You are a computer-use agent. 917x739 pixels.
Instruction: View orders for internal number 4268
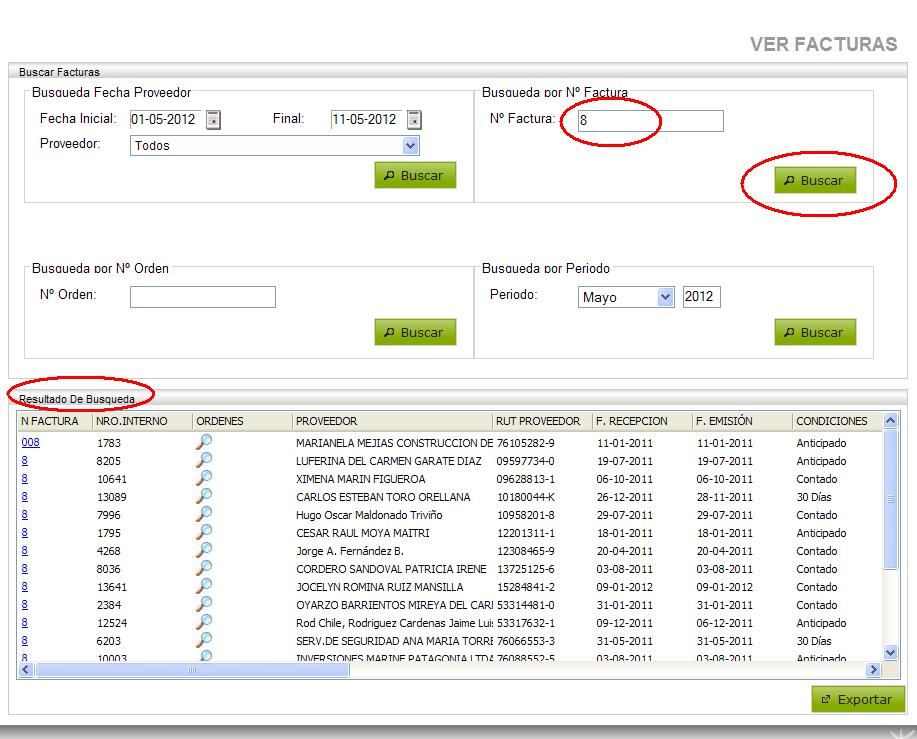tap(204, 550)
